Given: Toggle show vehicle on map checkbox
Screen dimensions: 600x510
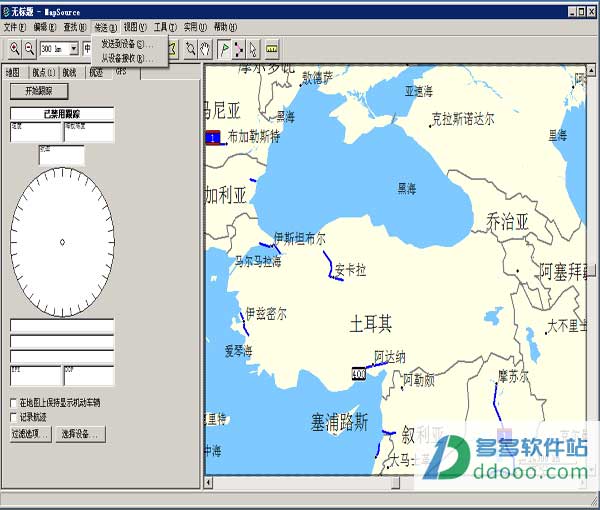Looking at the screenshot, I should click(13, 403).
